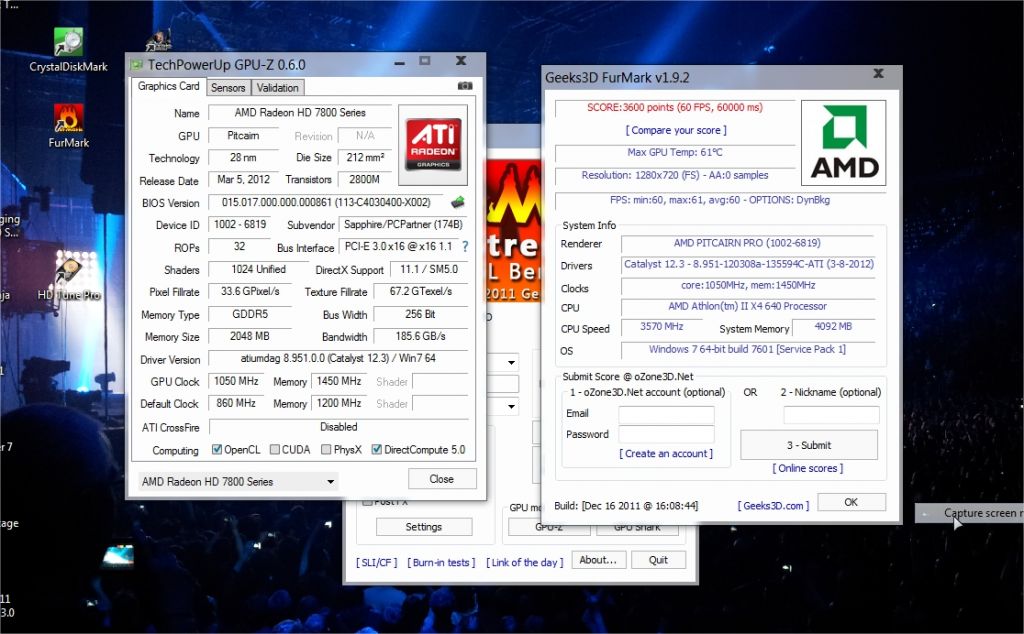This screenshot has width=1024, height=634.
Task: Toggle the OpenCL checkbox
Action: click(x=217, y=449)
